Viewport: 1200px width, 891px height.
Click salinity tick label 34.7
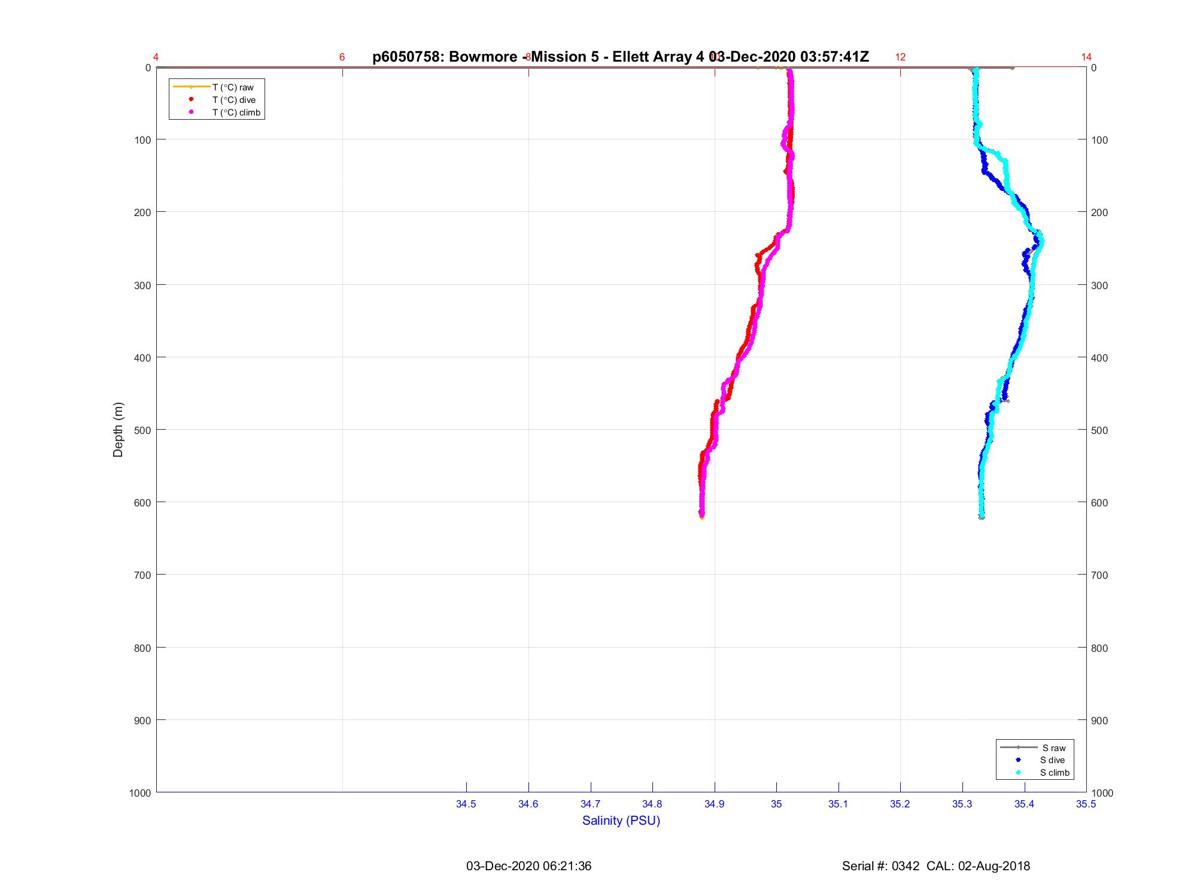pos(590,804)
